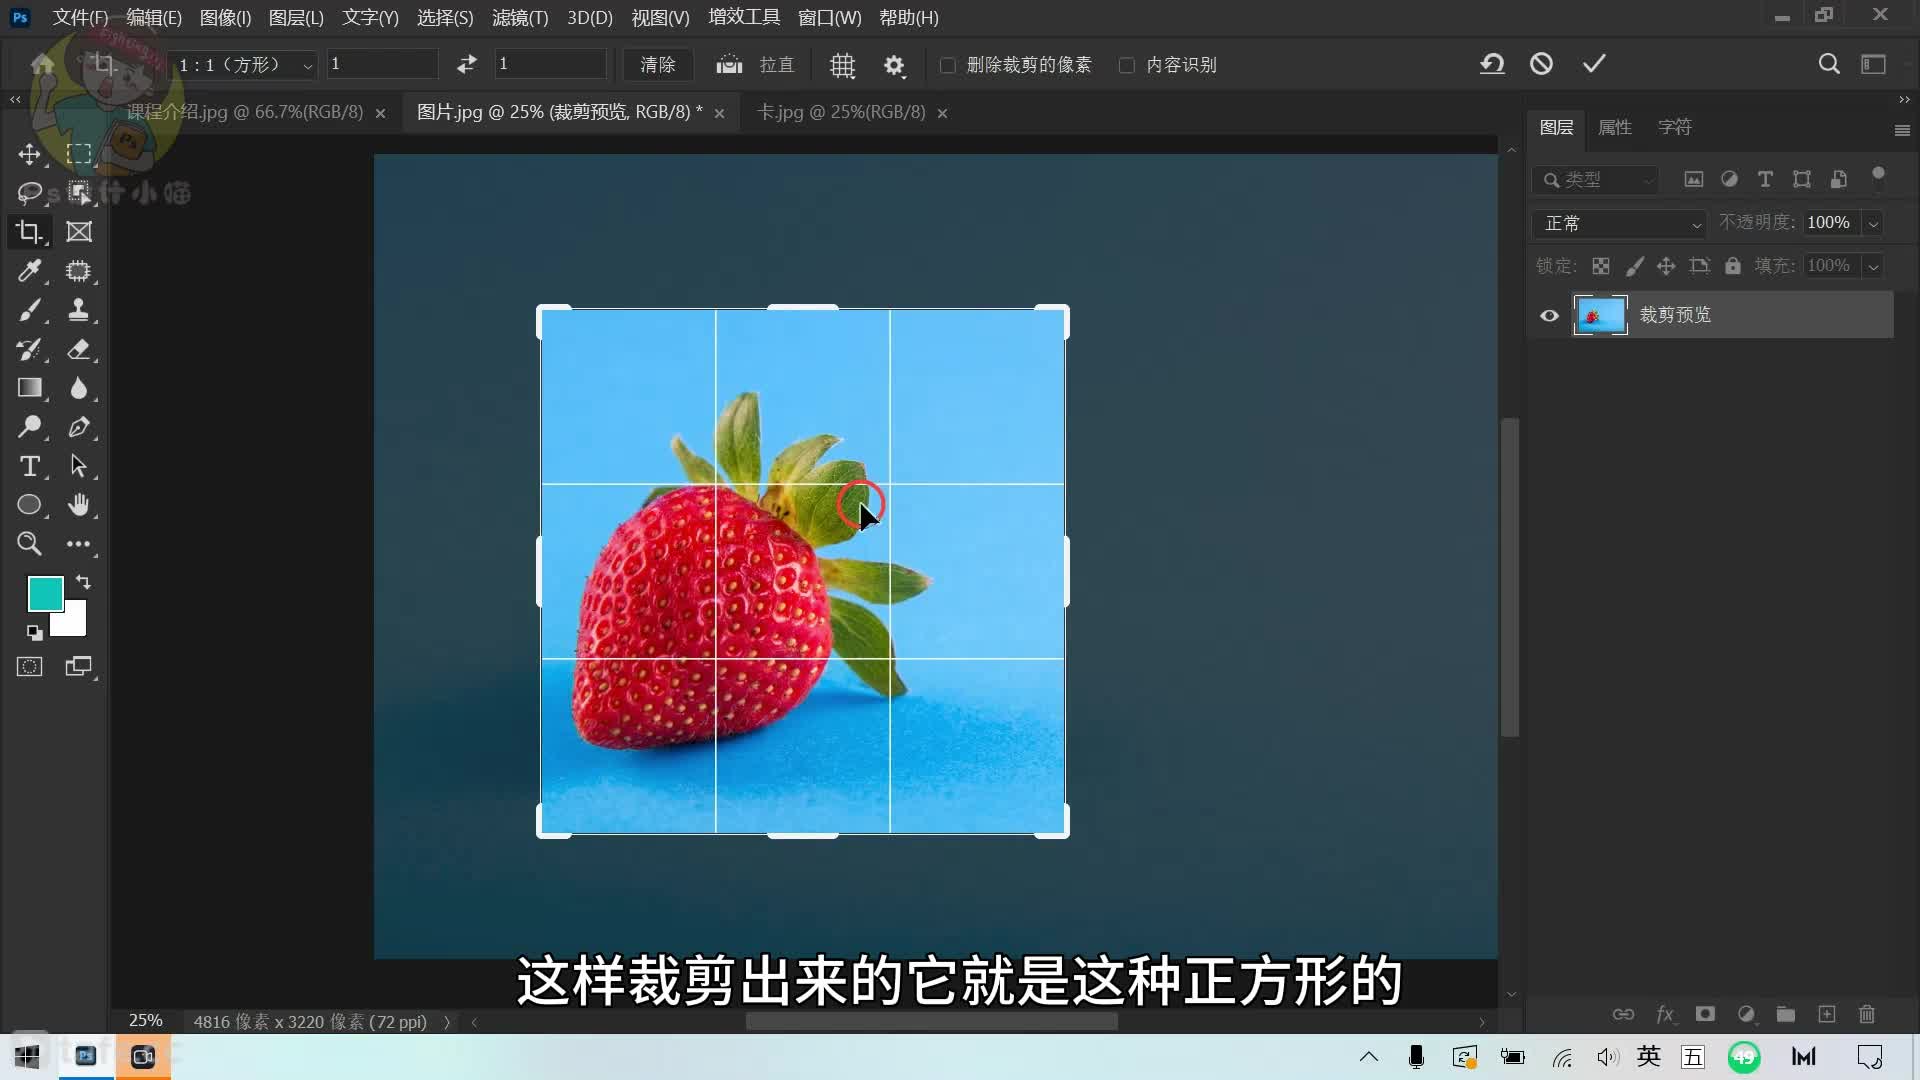Toggle type layer filter icon

pos(1765,180)
